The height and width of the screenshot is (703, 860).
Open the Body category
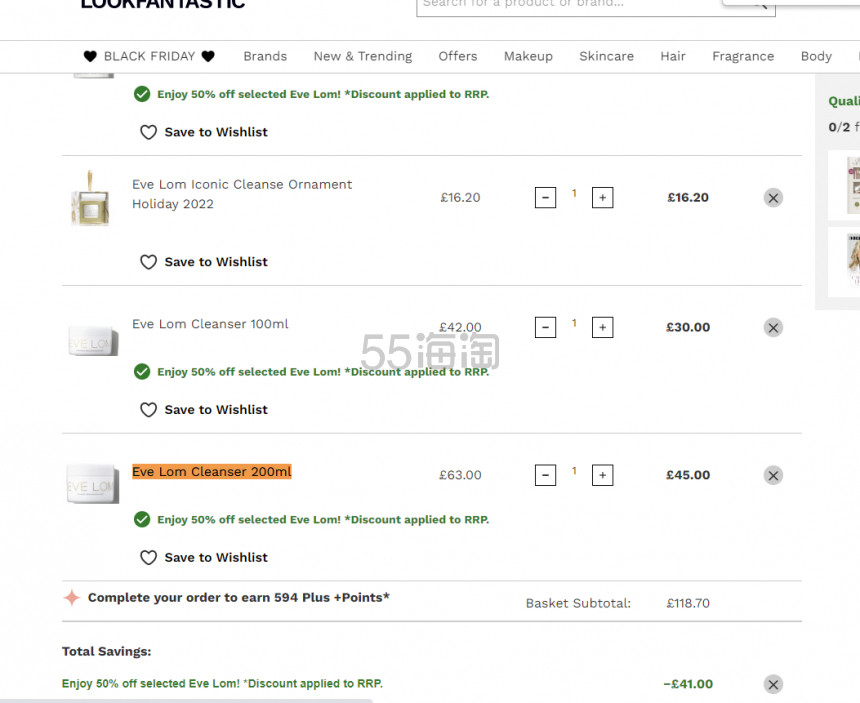(x=816, y=56)
